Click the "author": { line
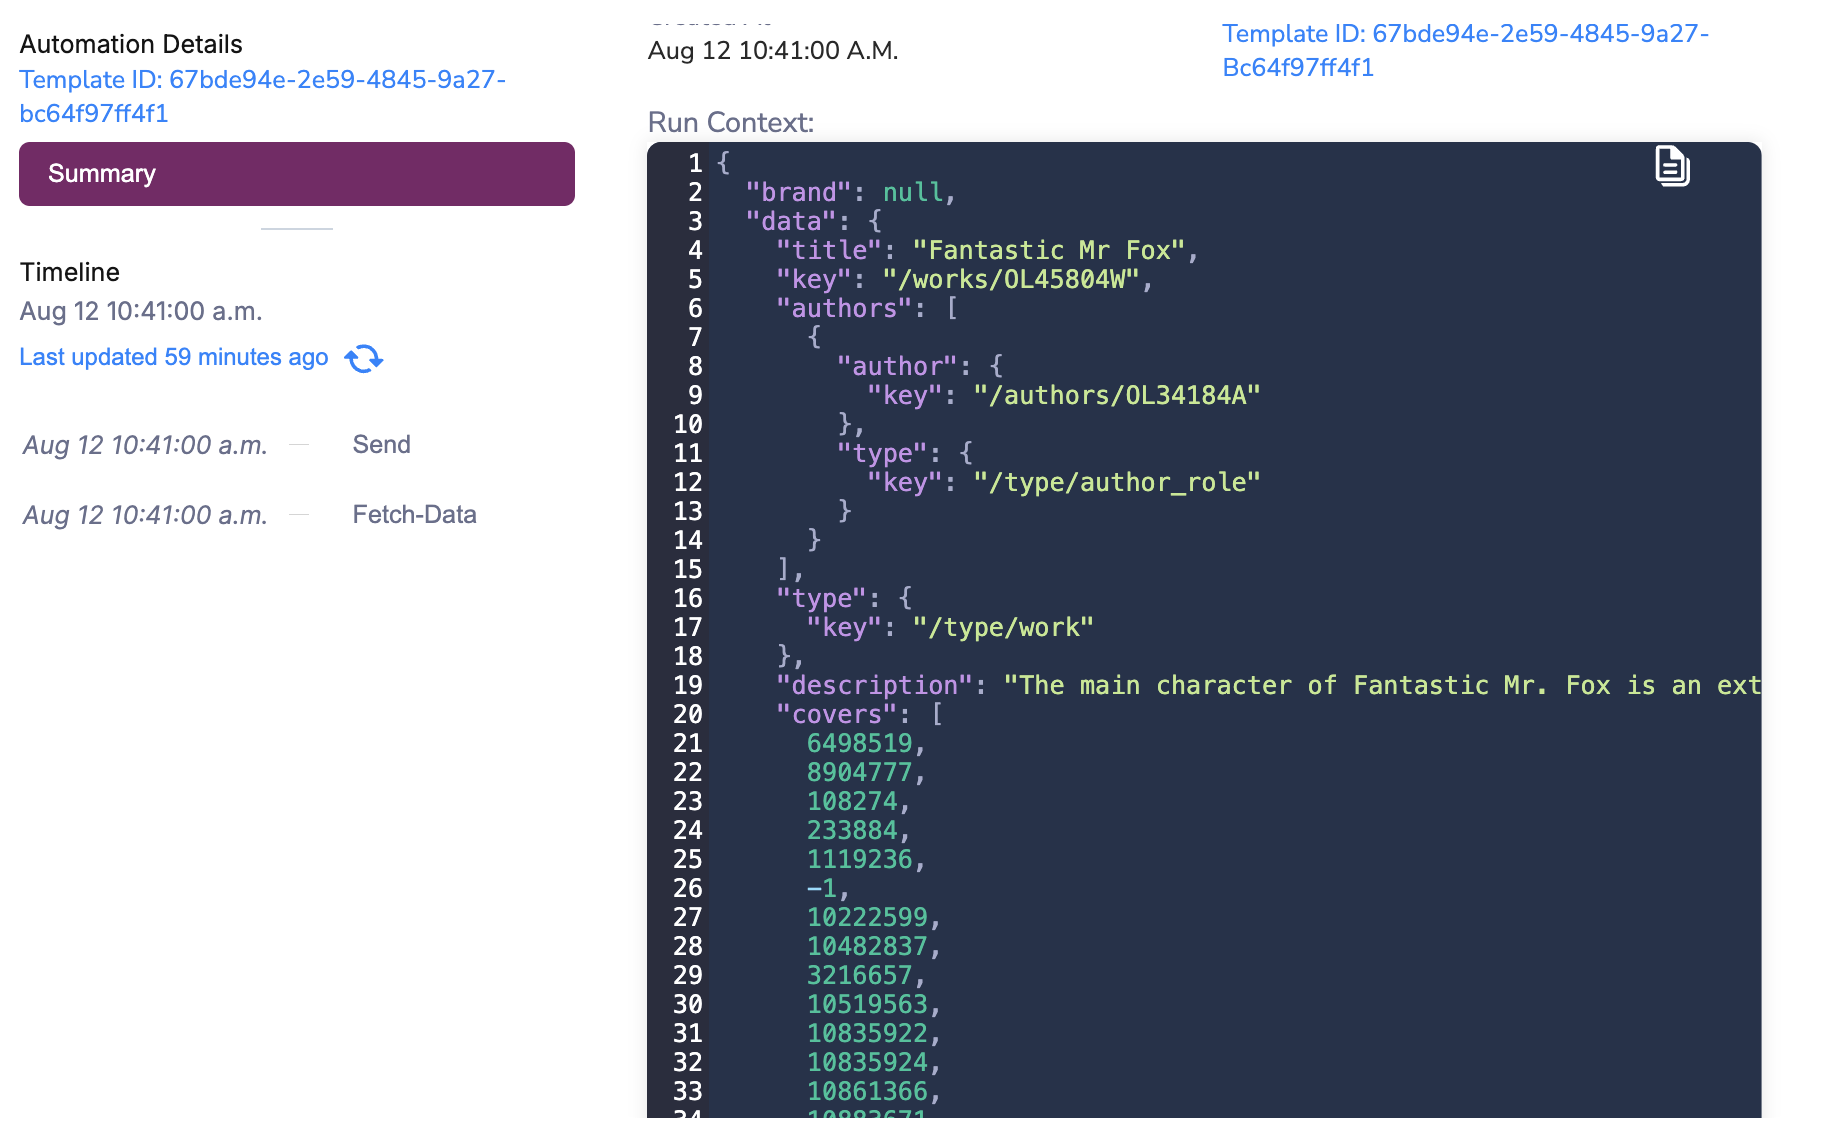Screen dimensions: 1826x1138 (920, 366)
